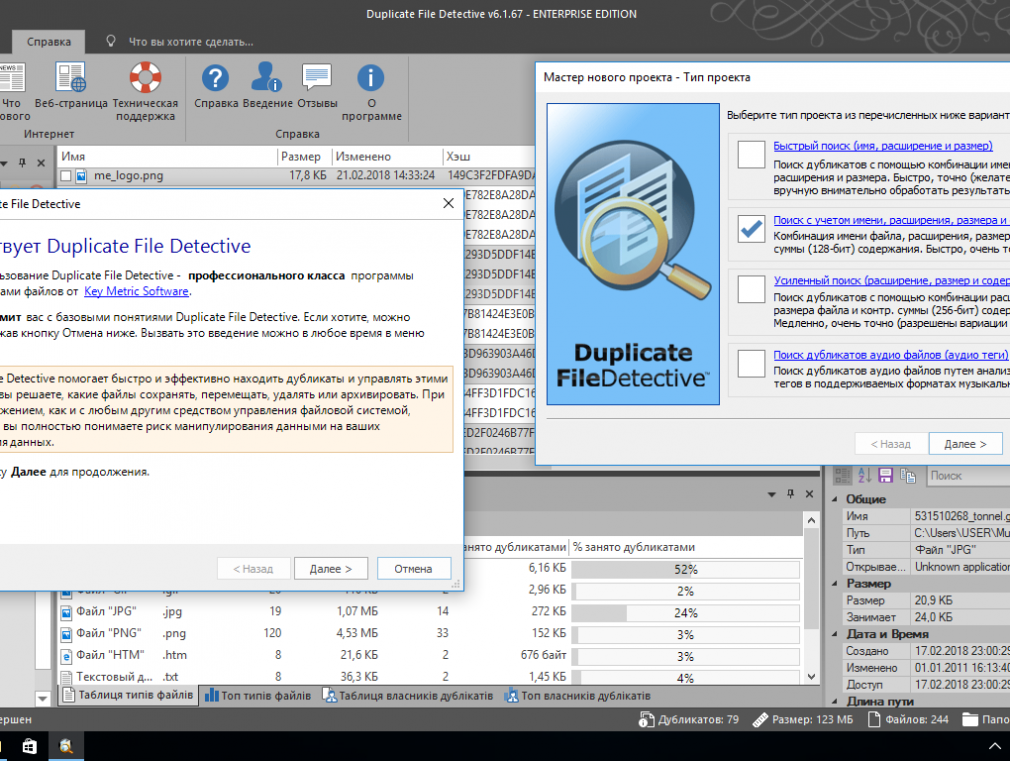Screen dimensions: 1010x761
Task: Click the me_logo.png file image icon
Action: click(81, 176)
